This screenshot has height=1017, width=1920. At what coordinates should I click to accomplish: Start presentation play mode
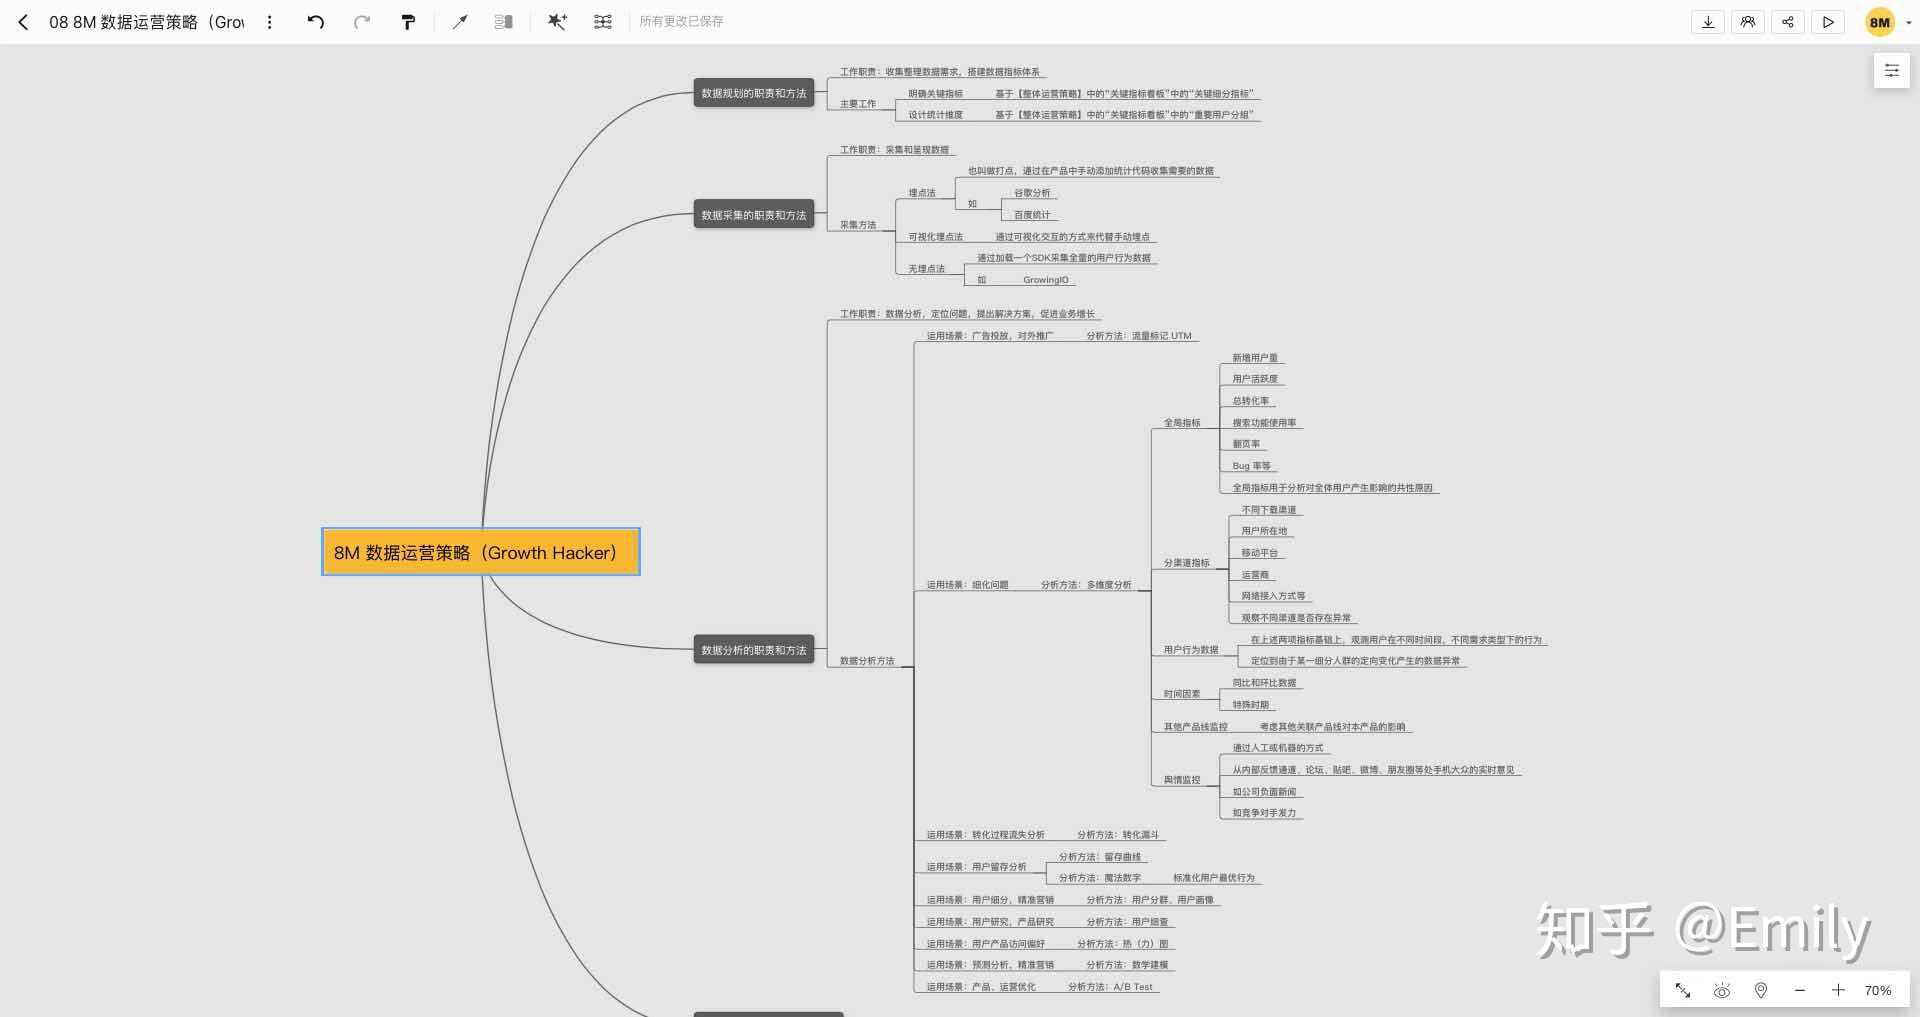pos(1828,22)
